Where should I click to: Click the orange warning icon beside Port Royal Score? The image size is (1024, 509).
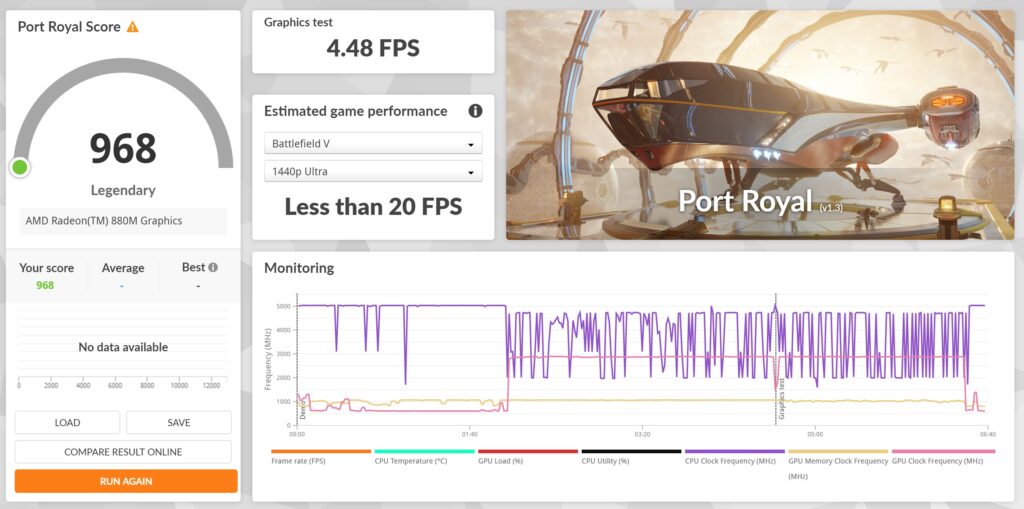(x=133, y=27)
